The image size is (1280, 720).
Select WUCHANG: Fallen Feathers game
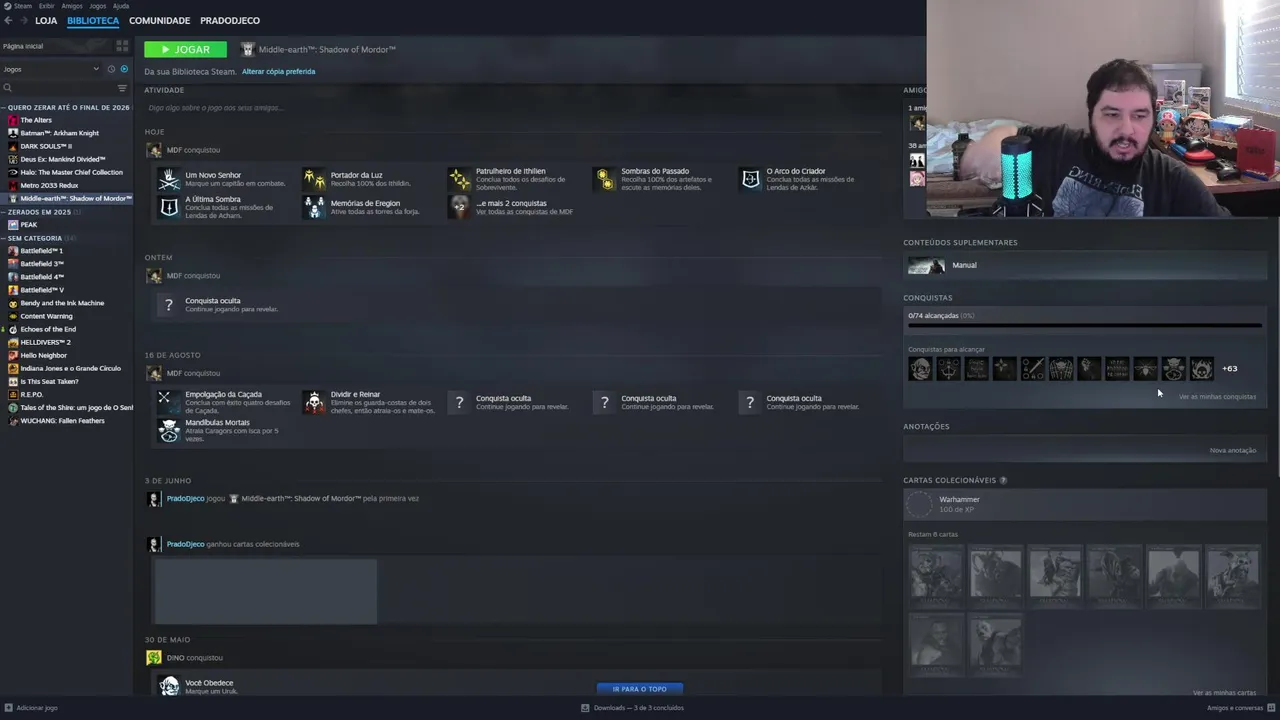tap(62, 421)
